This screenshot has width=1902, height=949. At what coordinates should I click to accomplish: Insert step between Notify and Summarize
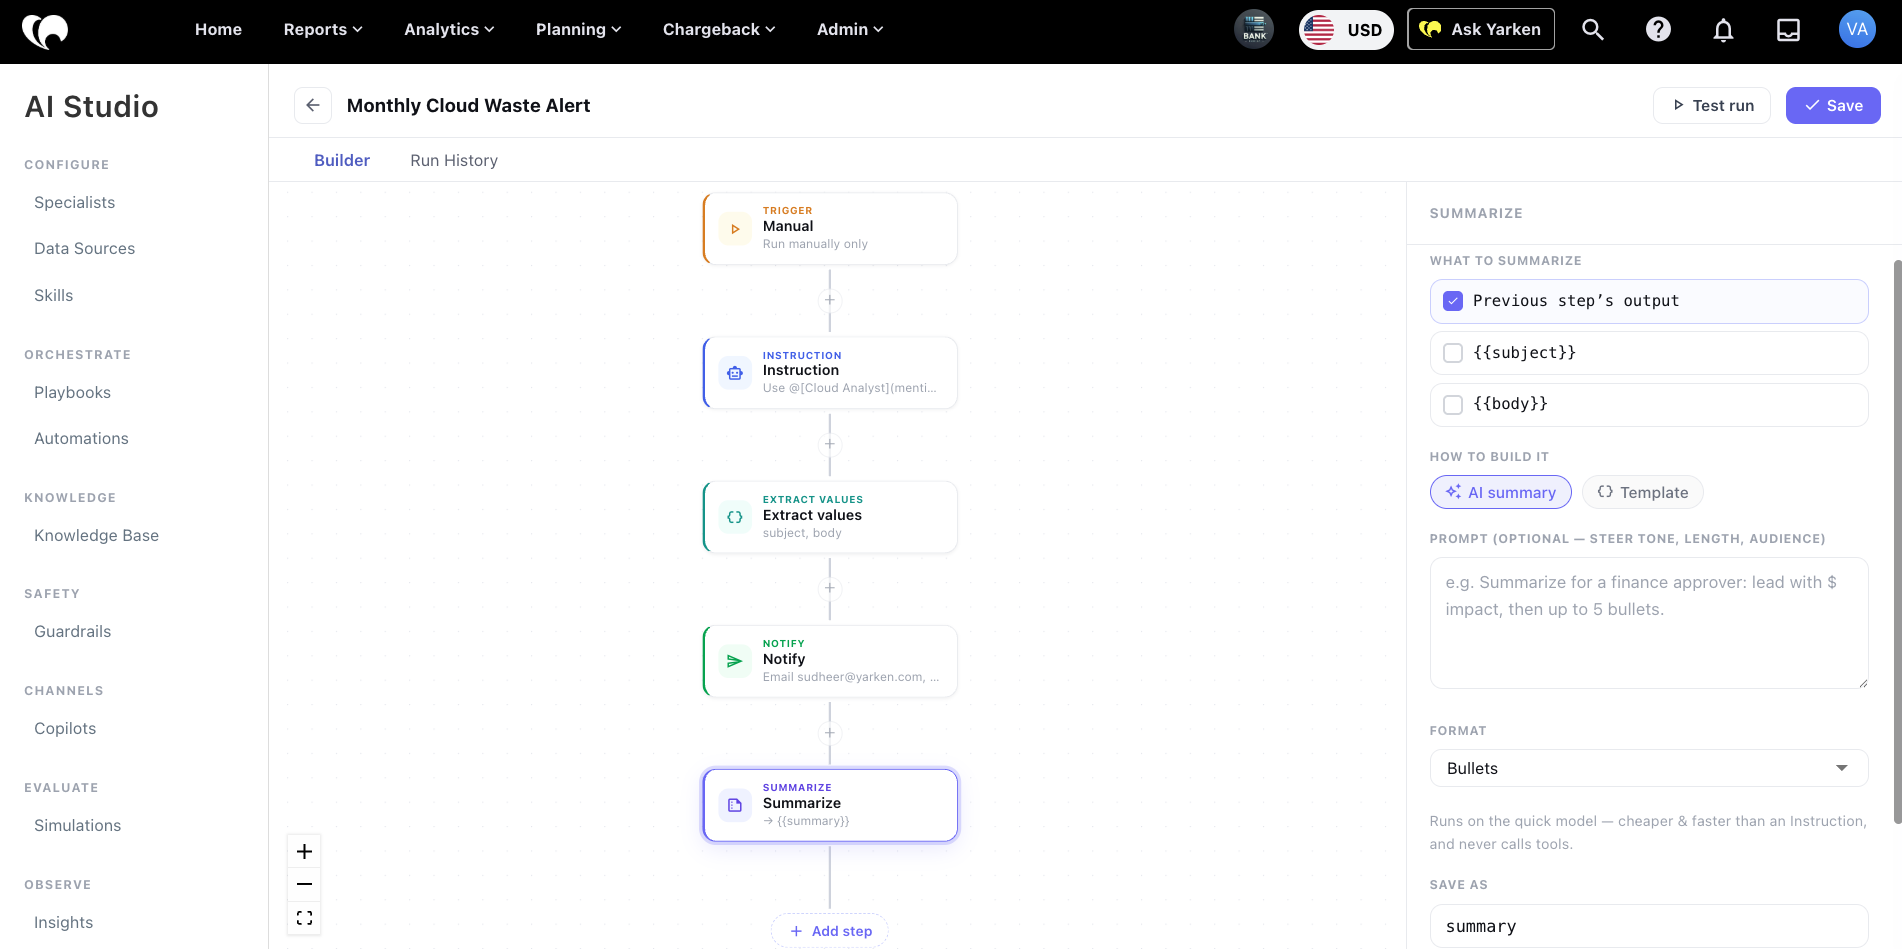coord(829,733)
